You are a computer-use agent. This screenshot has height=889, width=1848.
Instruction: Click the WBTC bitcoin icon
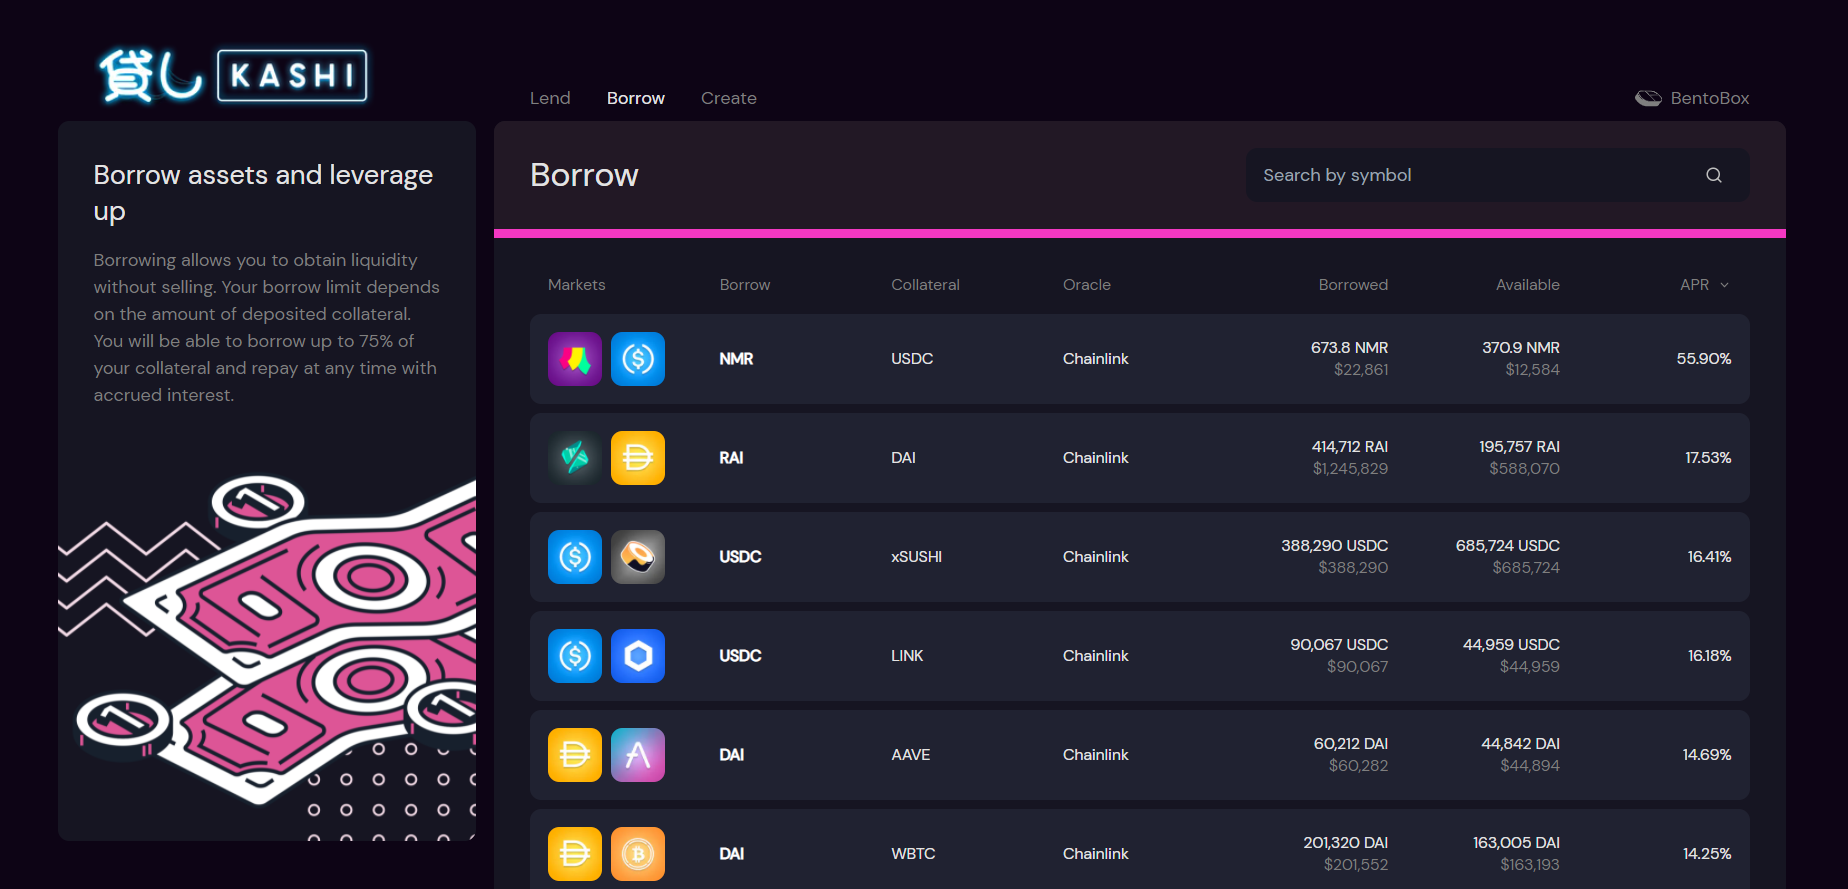[638, 854]
